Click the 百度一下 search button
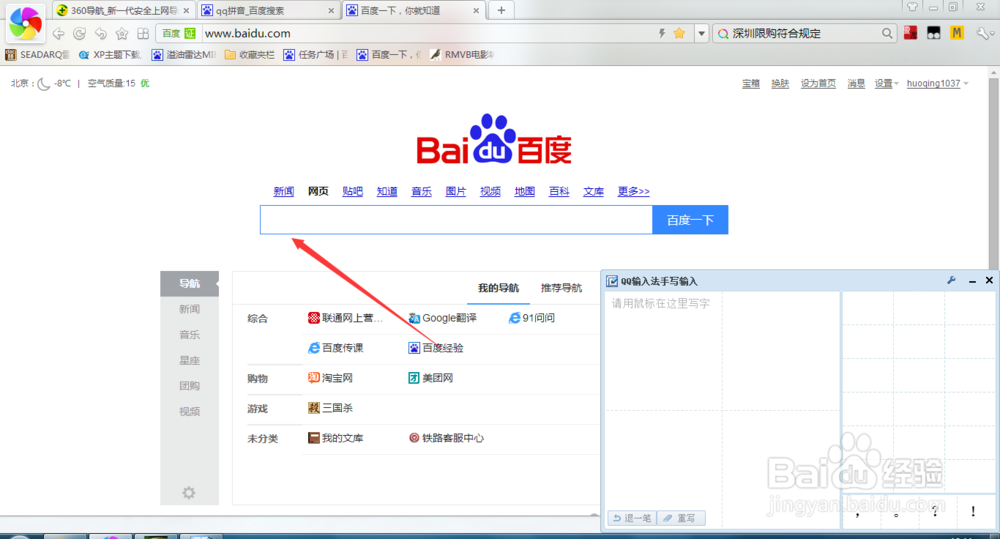 click(x=690, y=220)
